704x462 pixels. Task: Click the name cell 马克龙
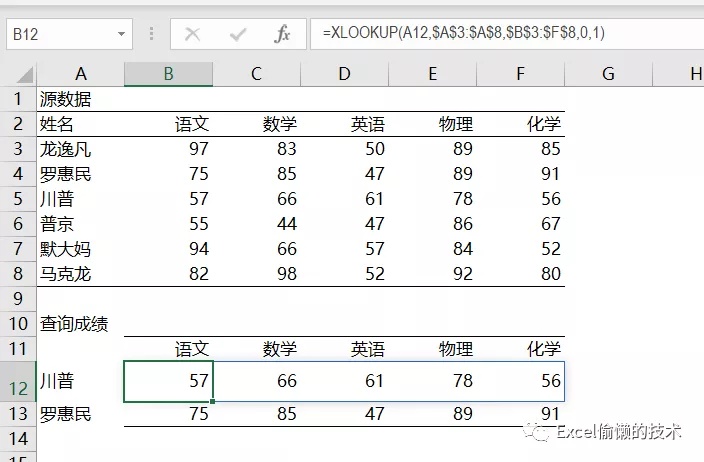80,273
